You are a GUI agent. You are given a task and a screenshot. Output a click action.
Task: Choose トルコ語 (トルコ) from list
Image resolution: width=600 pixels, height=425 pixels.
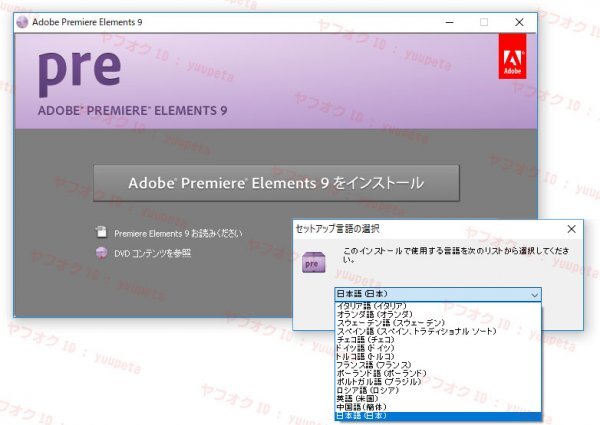[x=438, y=356]
